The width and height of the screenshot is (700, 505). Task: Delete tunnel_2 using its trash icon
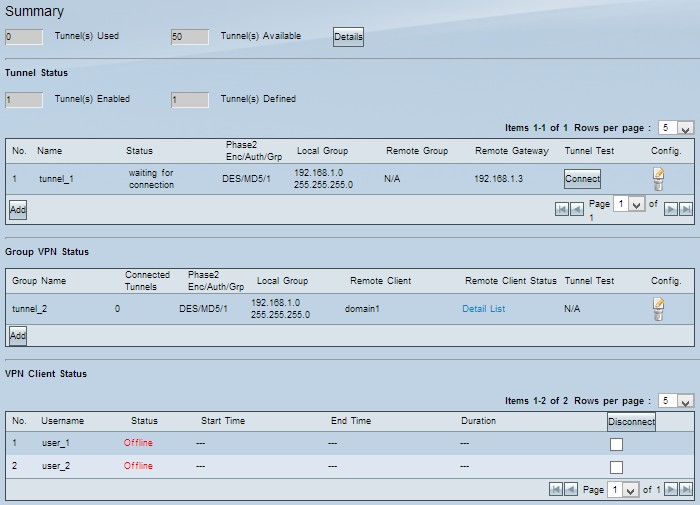(x=658, y=315)
